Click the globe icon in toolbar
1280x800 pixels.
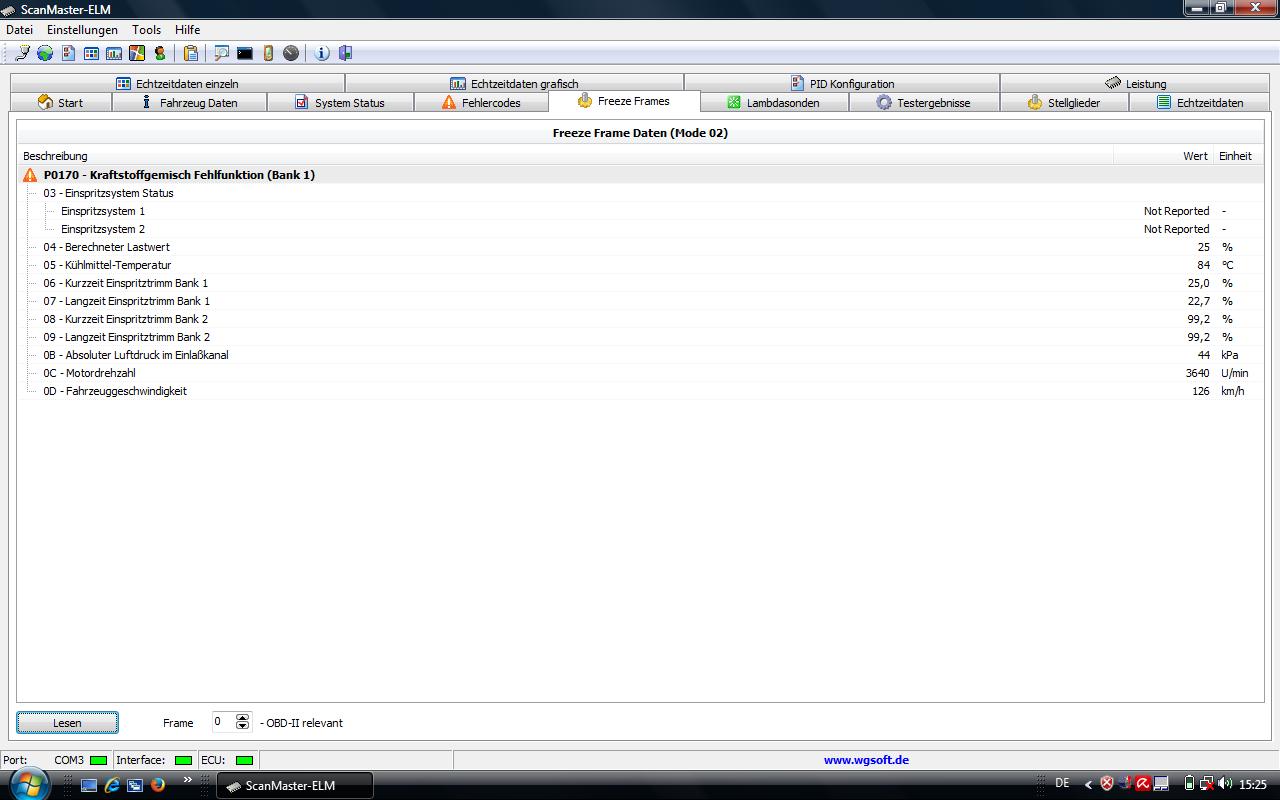click(45, 53)
